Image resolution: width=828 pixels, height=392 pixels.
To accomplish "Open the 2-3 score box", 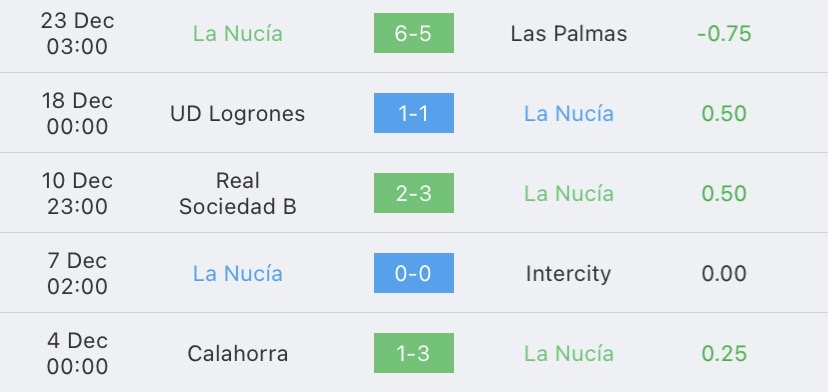I will click(413, 193).
